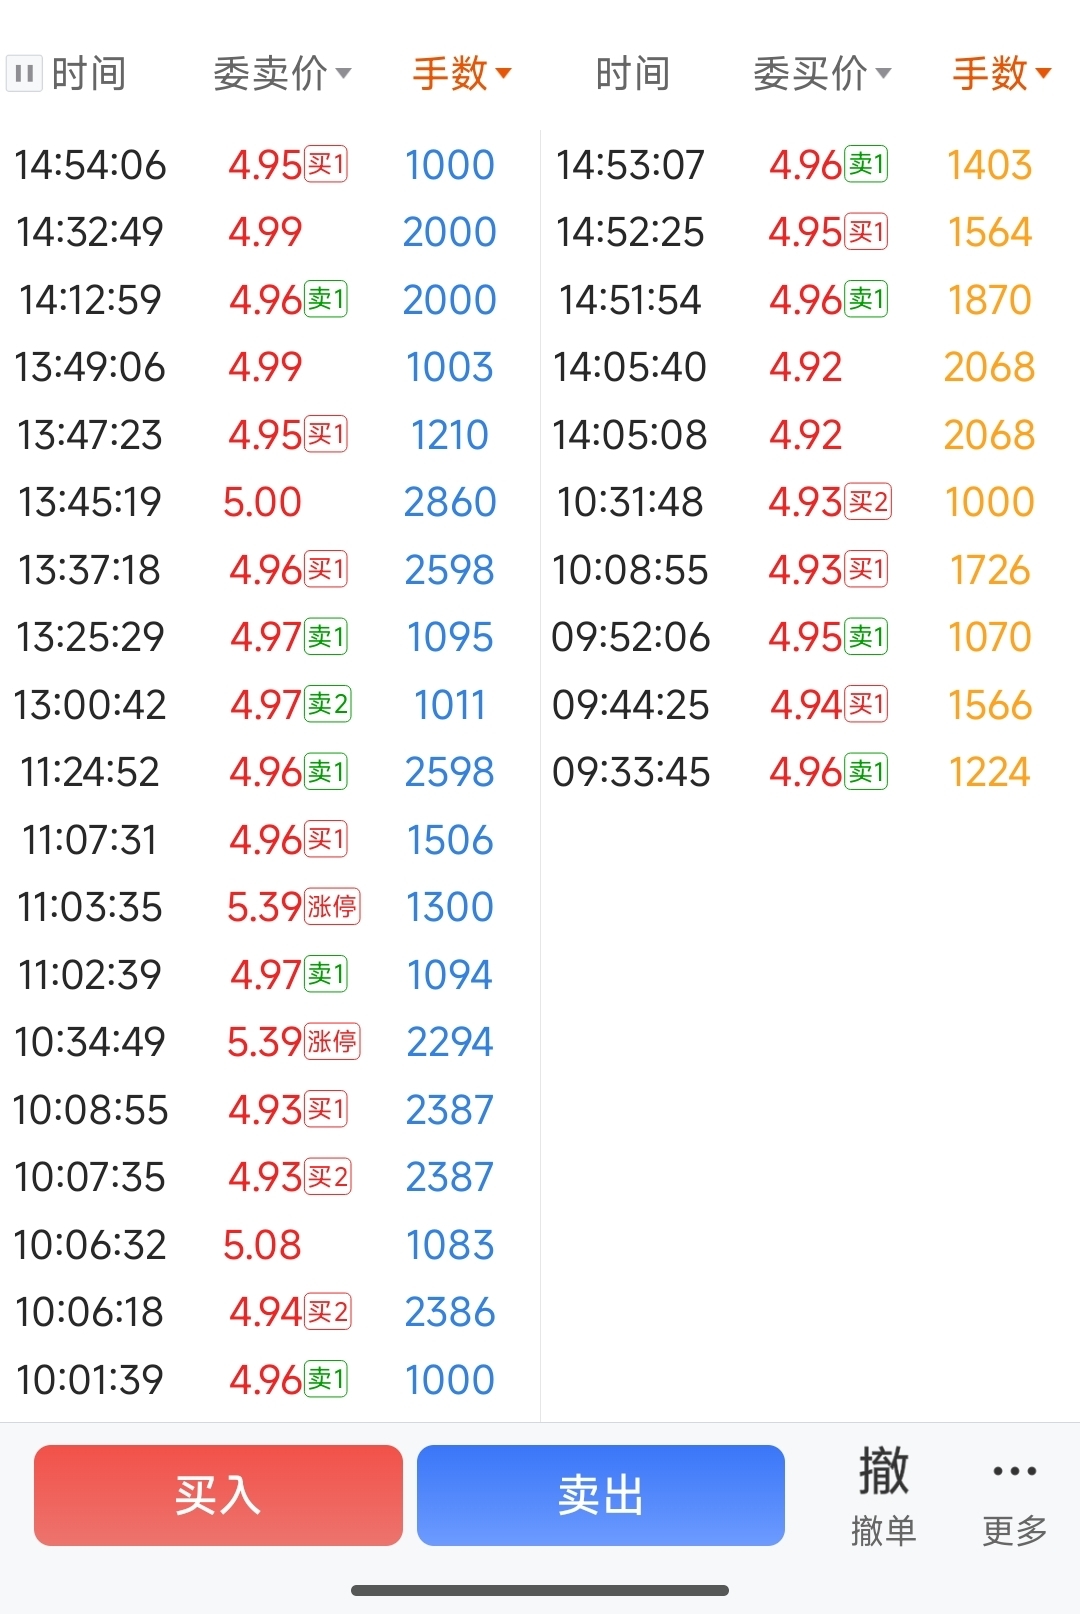Click the pause icon beside 时间
The image size is (1080, 1614).
24,74
